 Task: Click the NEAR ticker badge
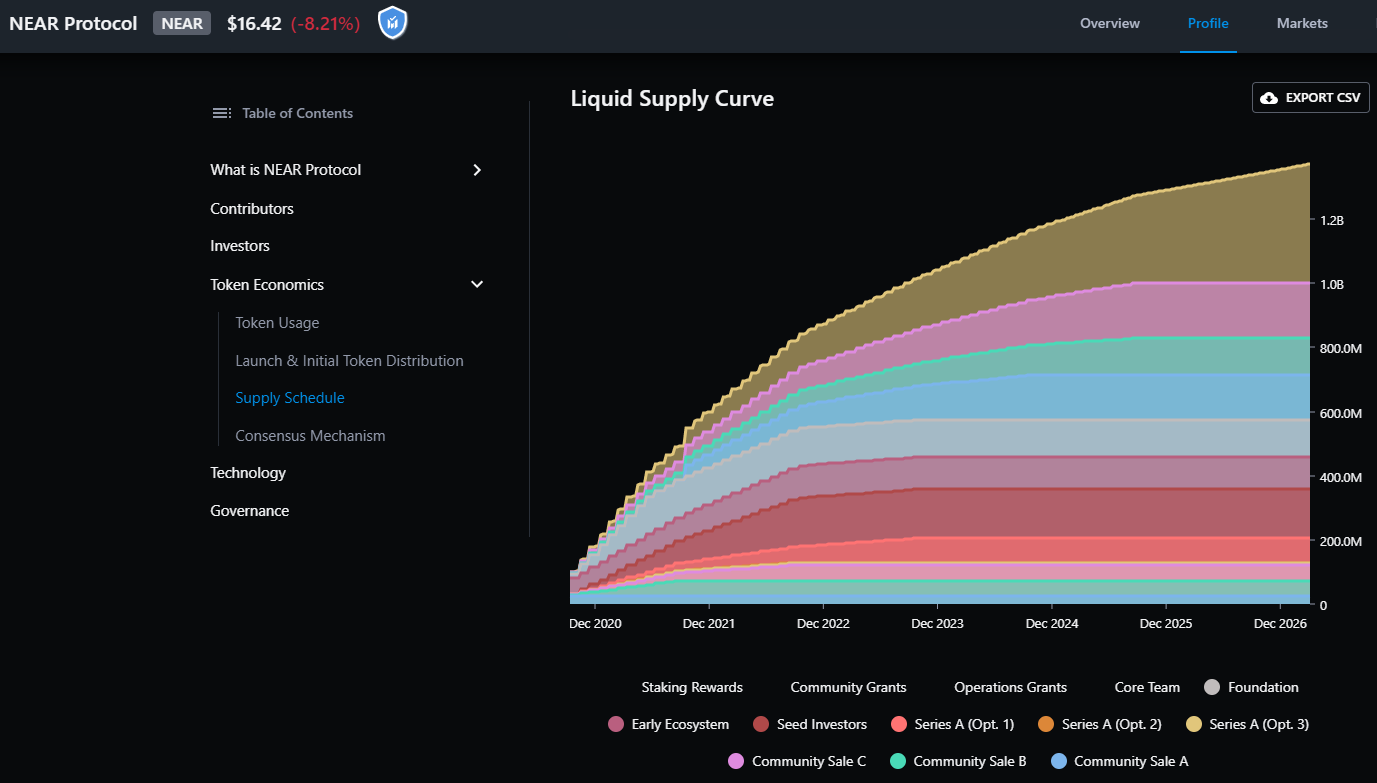coord(182,23)
